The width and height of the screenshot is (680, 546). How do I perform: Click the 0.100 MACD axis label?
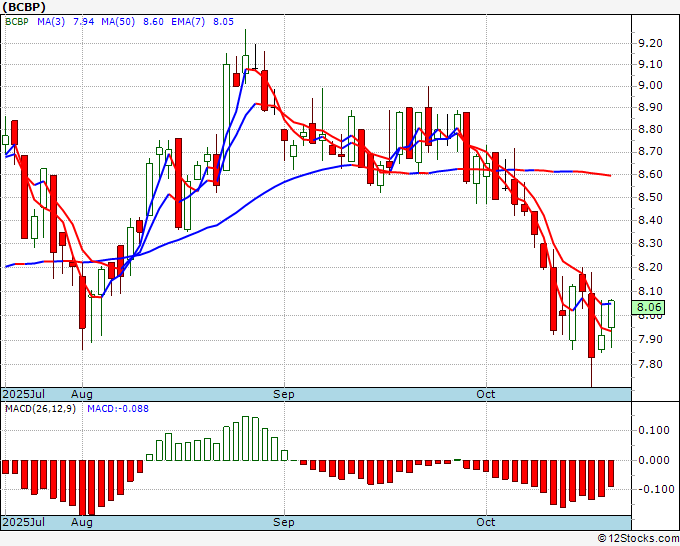pyautogui.click(x=654, y=430)
